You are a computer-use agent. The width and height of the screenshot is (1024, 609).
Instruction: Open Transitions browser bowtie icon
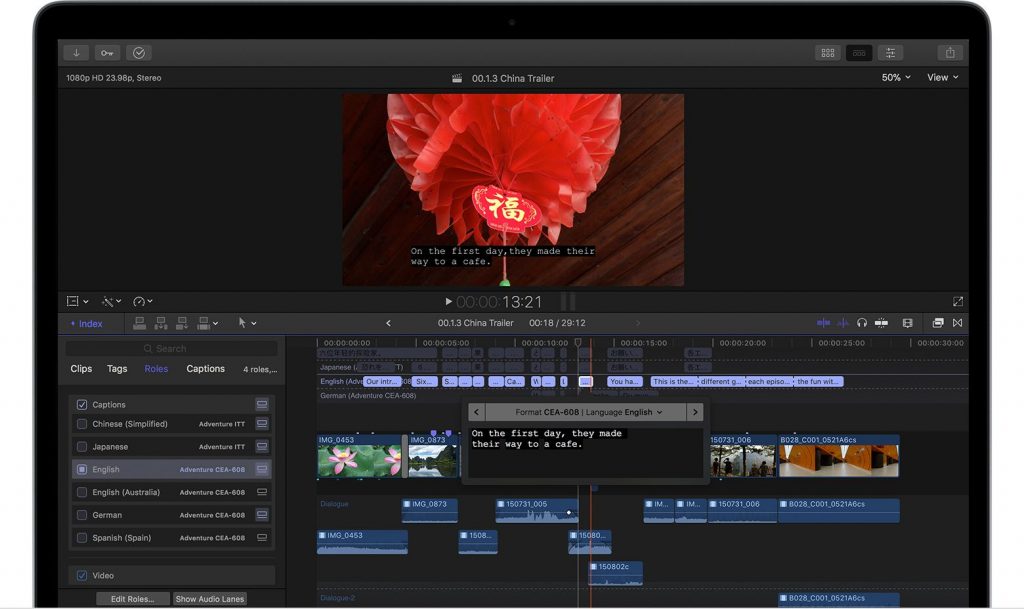(957, 322)
